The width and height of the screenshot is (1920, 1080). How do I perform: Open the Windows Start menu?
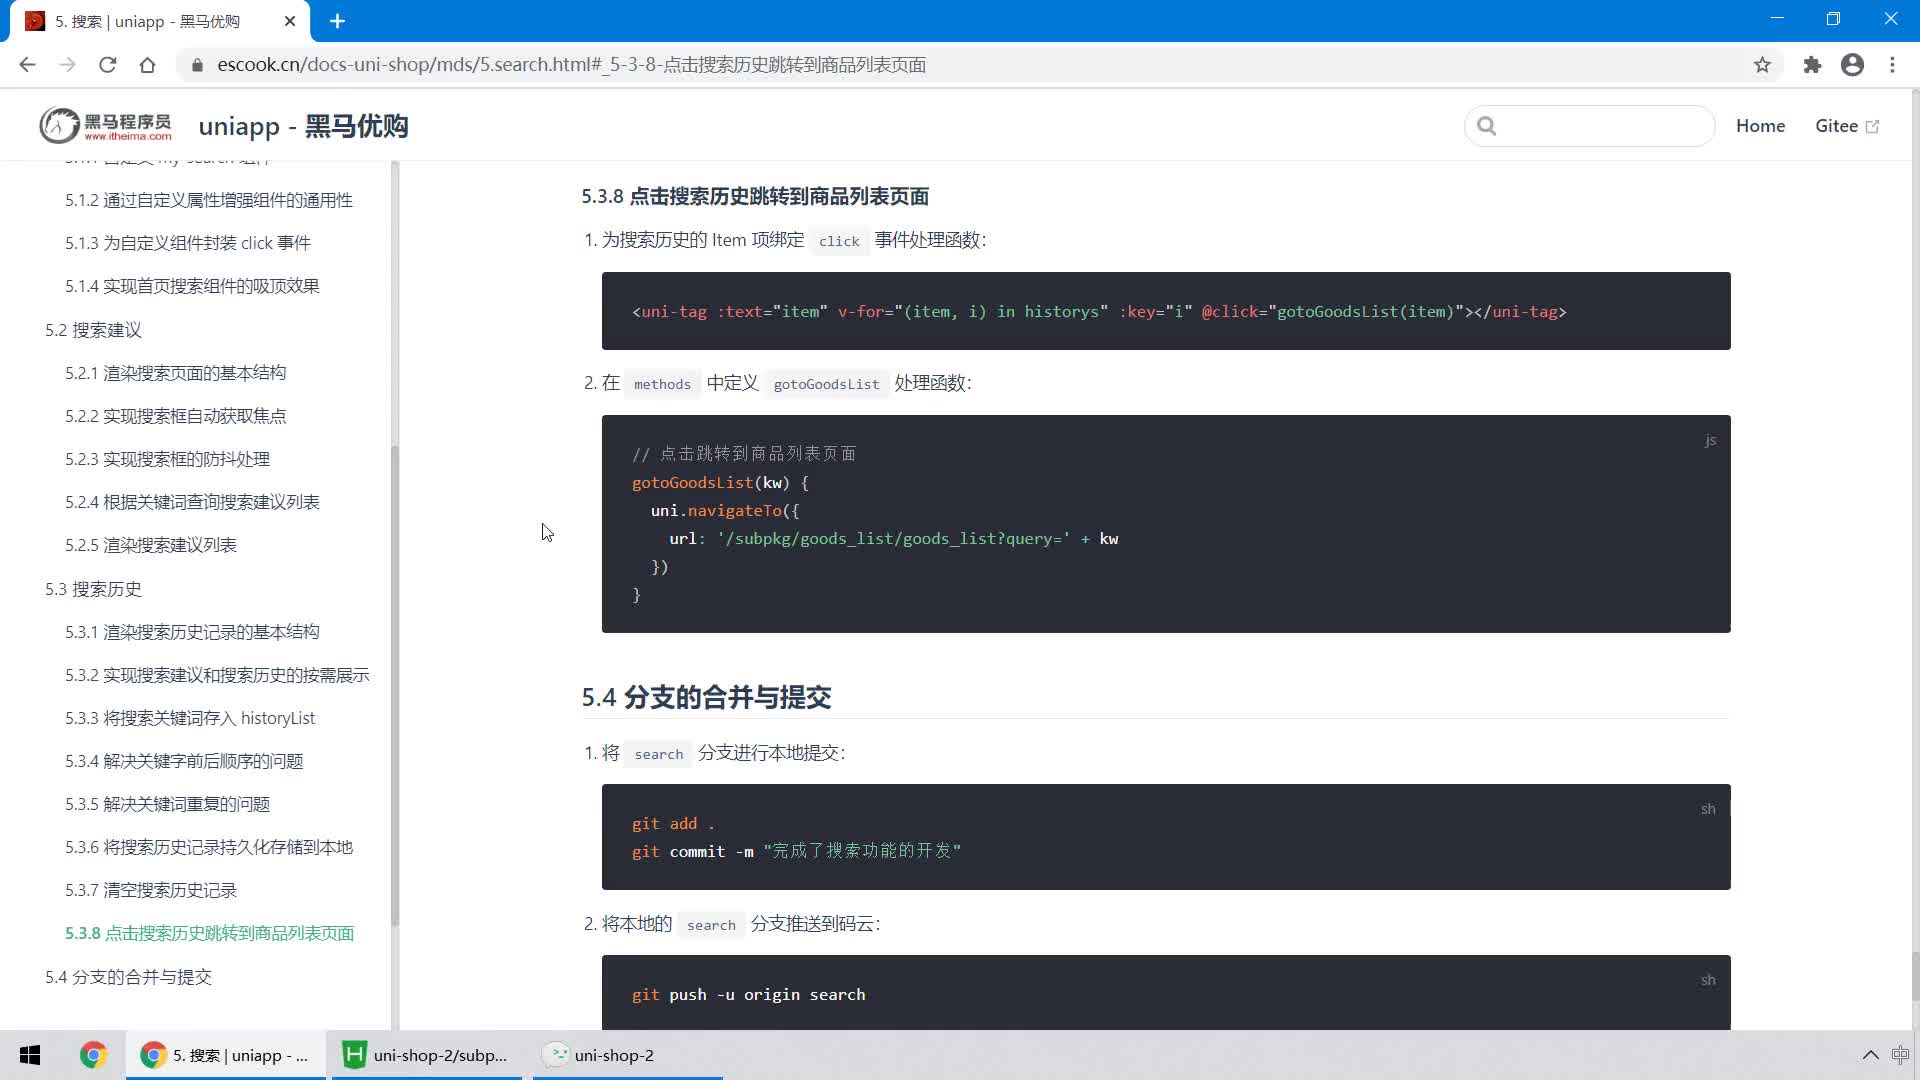point(30,1055)
